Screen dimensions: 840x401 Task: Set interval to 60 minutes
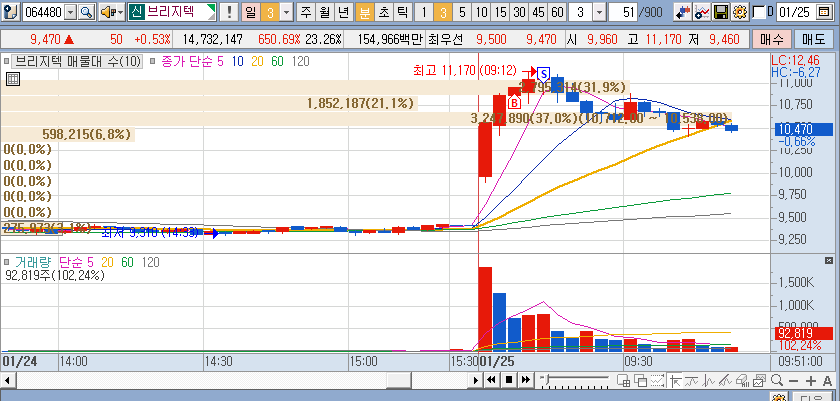557,12
